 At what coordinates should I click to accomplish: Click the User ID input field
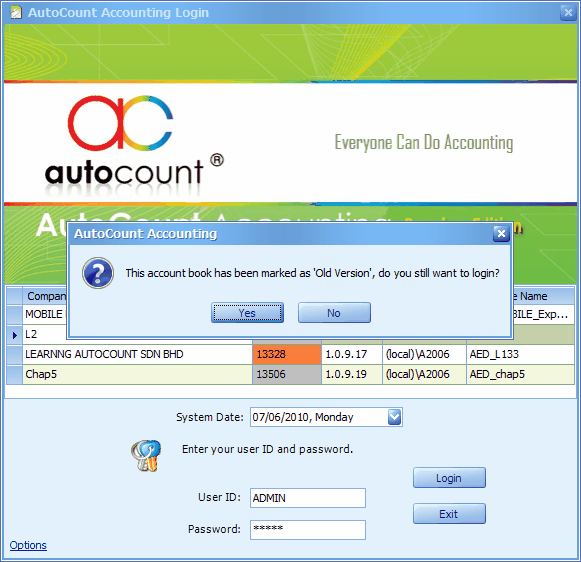pyautogui.click(x=308, y=498)
